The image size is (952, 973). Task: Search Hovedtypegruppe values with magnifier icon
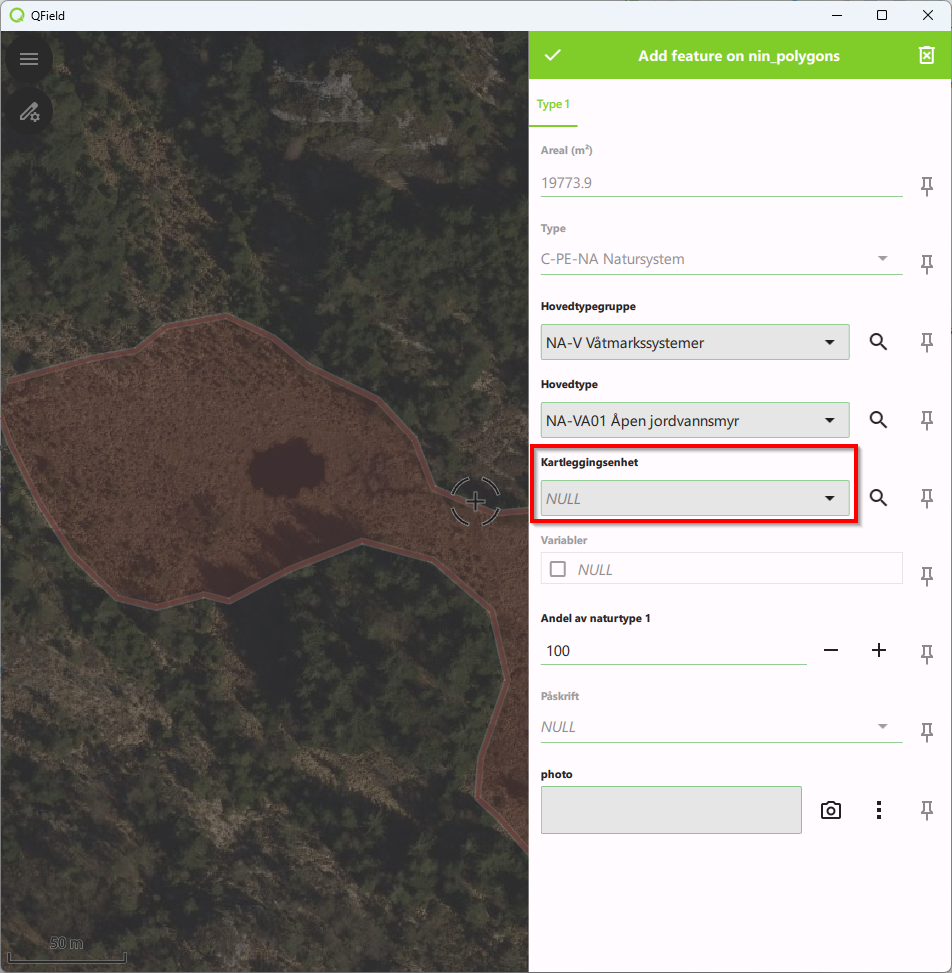click(878, 342)
